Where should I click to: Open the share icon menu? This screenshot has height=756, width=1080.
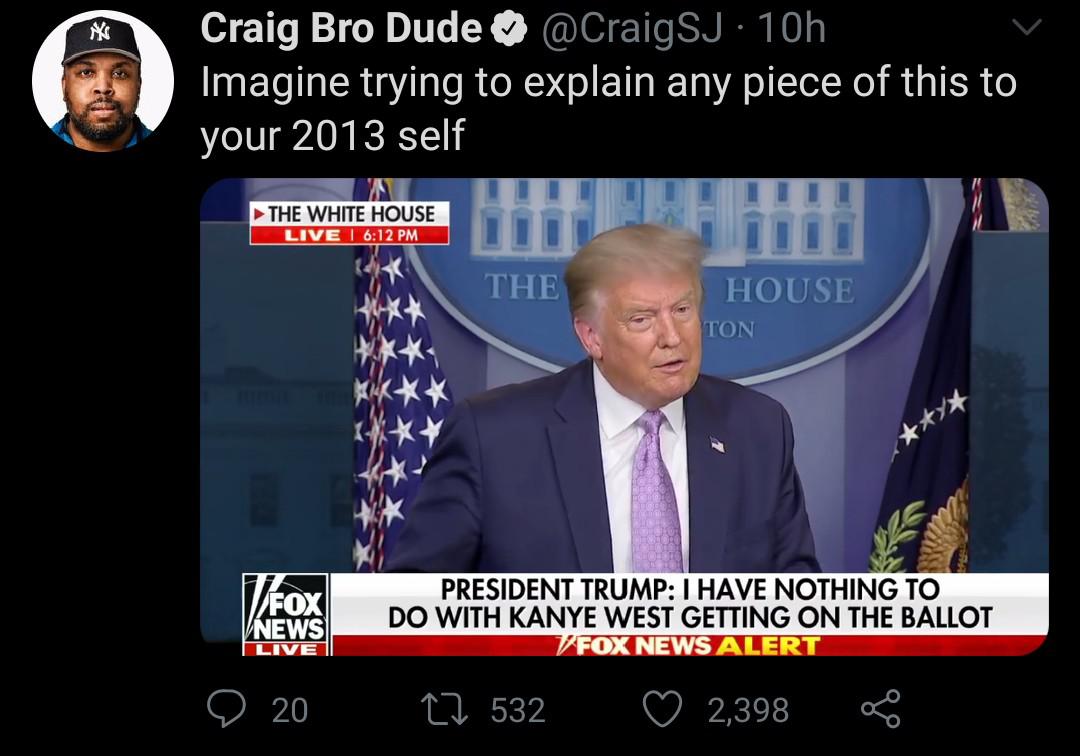tap(881, 709)
